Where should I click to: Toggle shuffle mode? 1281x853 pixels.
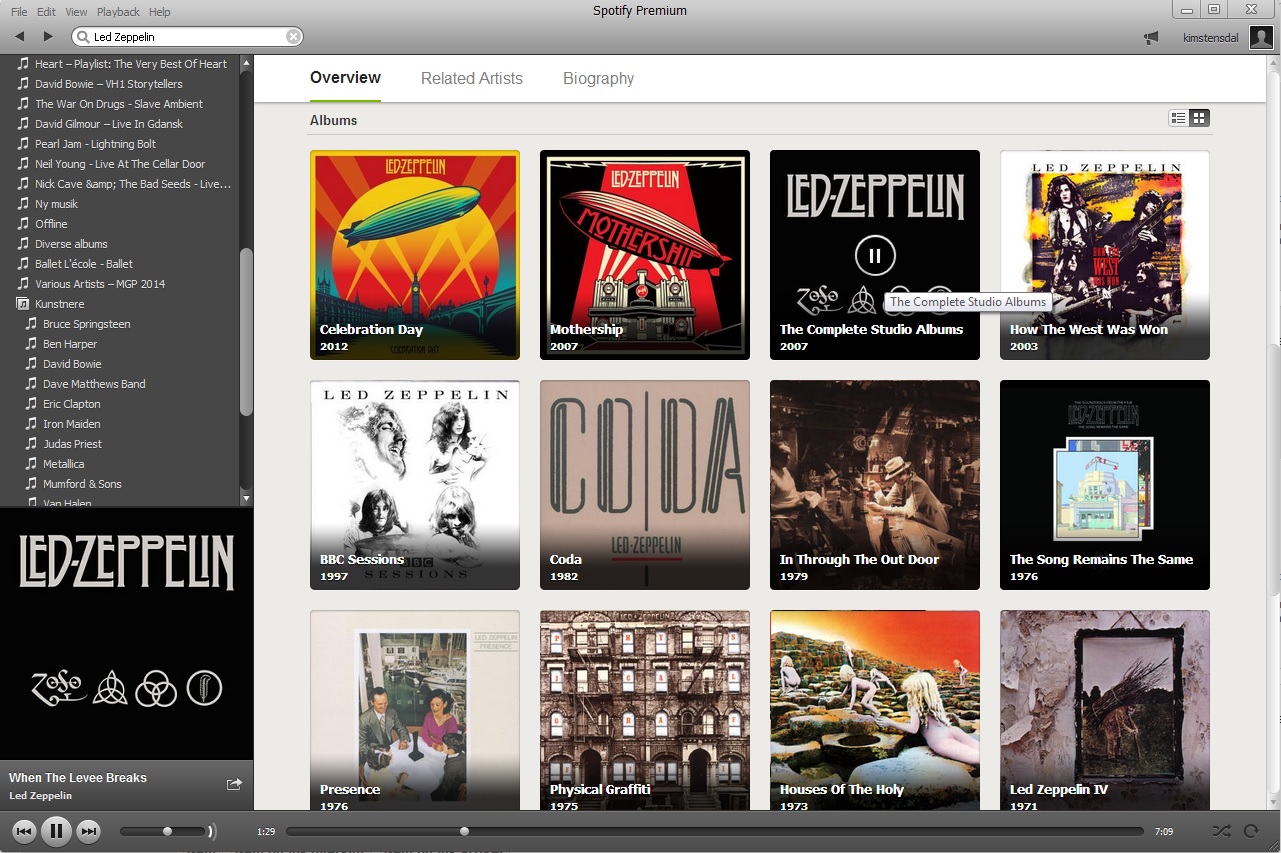point(1221,831)
